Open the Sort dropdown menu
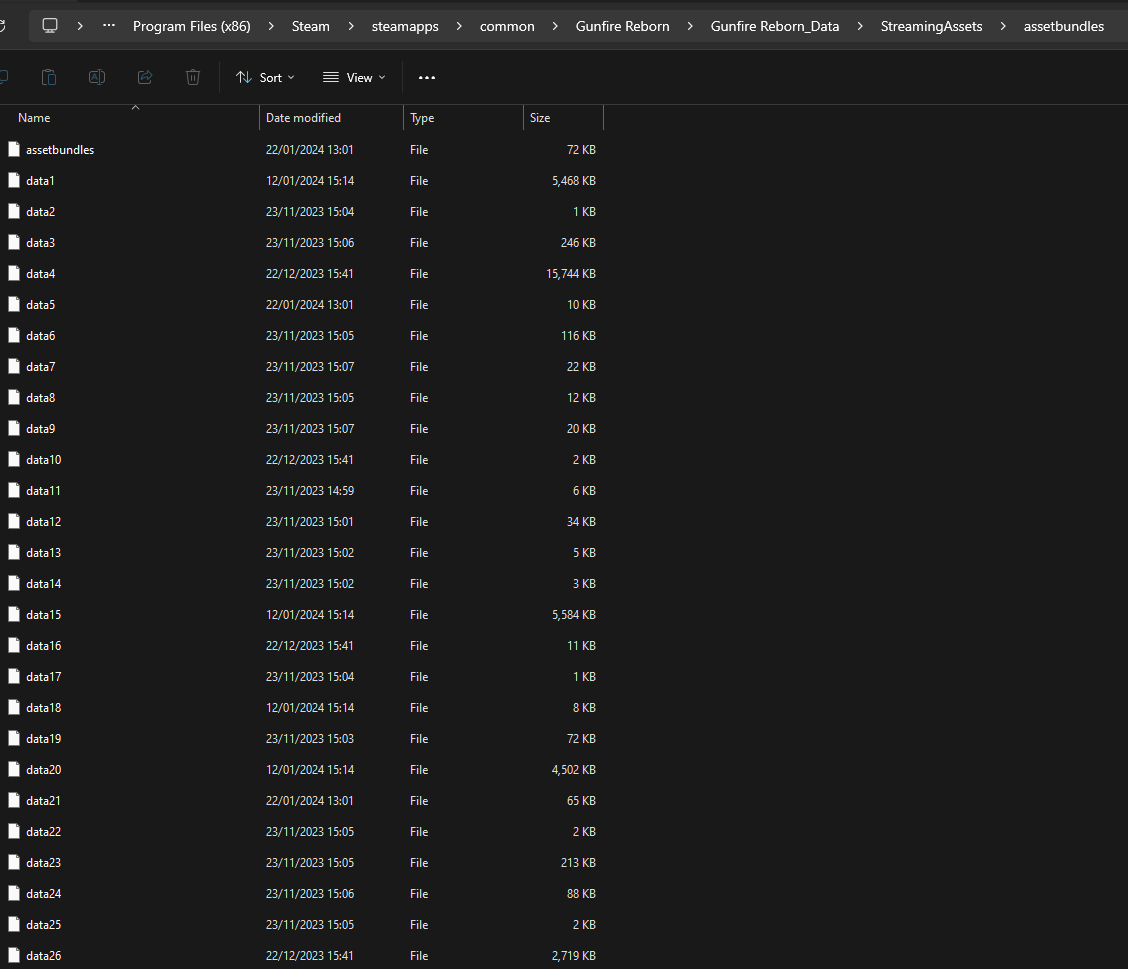This screenshot has height=969, width=1128. tap(265, 78)
